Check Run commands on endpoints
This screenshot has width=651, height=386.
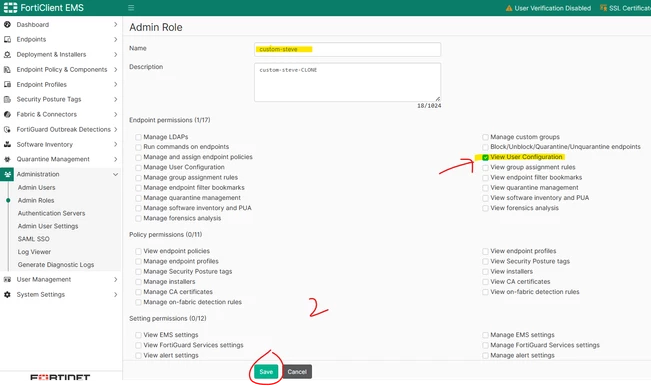(x=138, y=147)
